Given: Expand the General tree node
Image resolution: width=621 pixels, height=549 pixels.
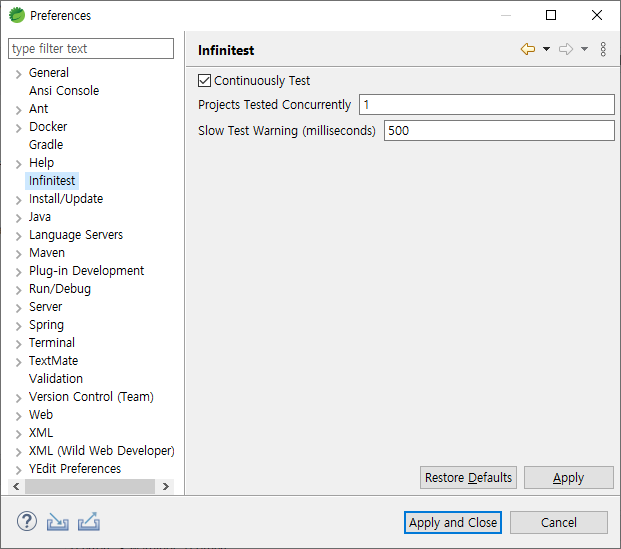Looking at the screenshot, I should (x=18, y=74).
